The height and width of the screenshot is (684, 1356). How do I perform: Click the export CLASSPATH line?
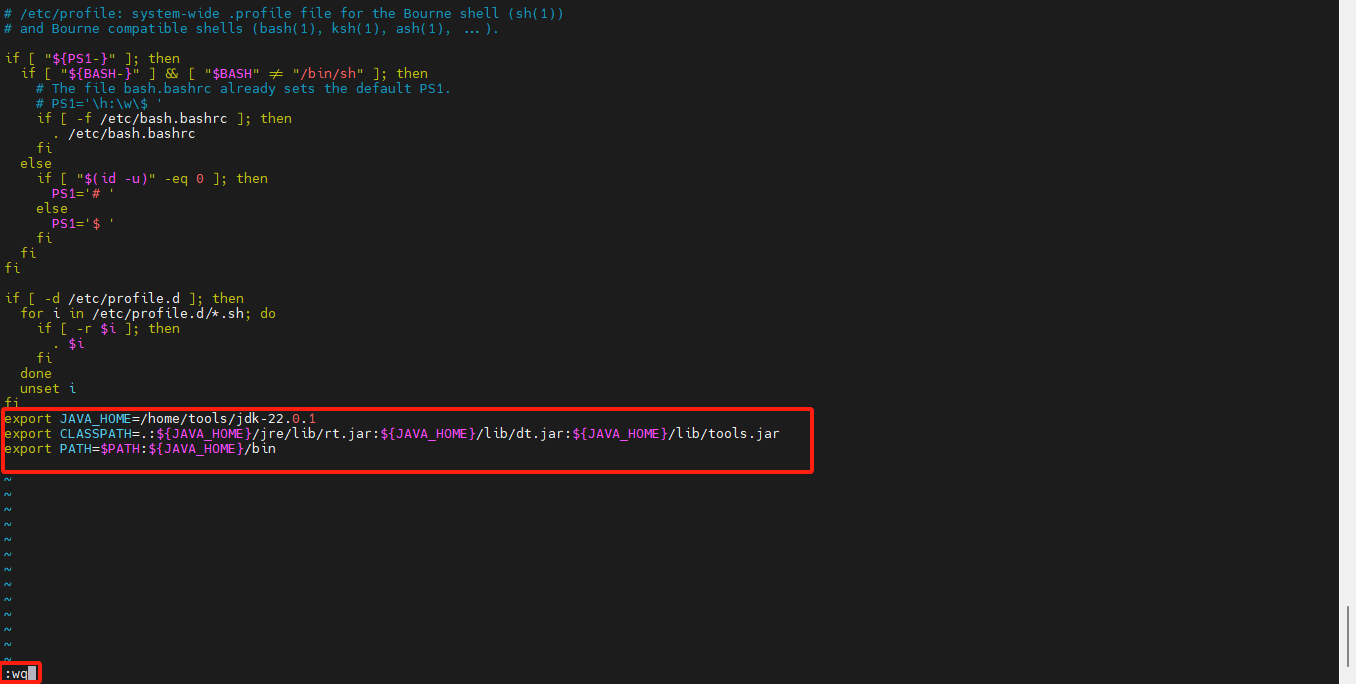pyautogui.click(x=390, y=433)
